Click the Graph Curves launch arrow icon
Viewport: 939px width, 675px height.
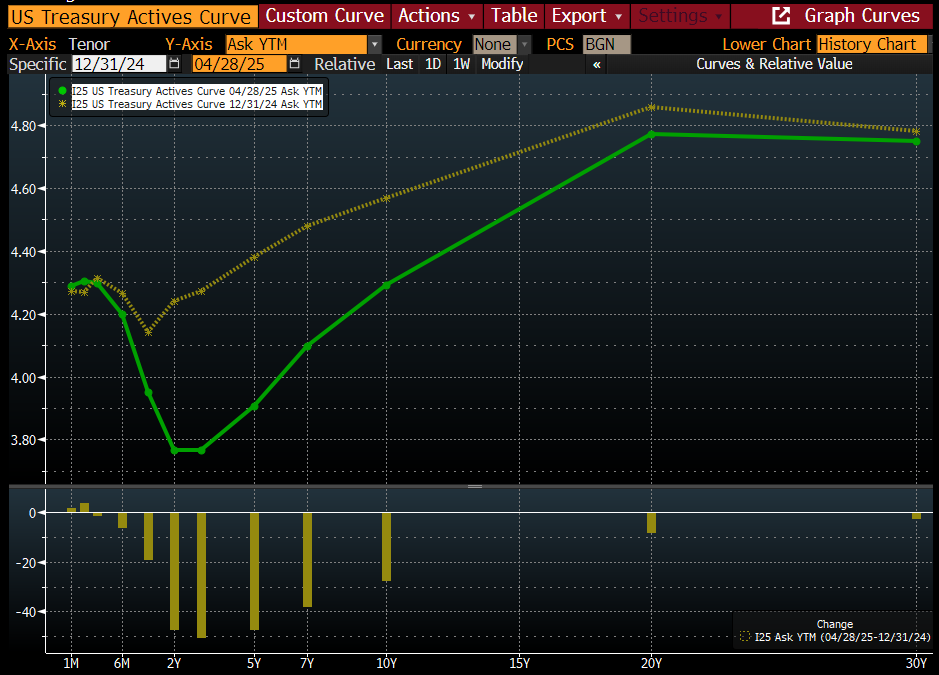(780, 16)
